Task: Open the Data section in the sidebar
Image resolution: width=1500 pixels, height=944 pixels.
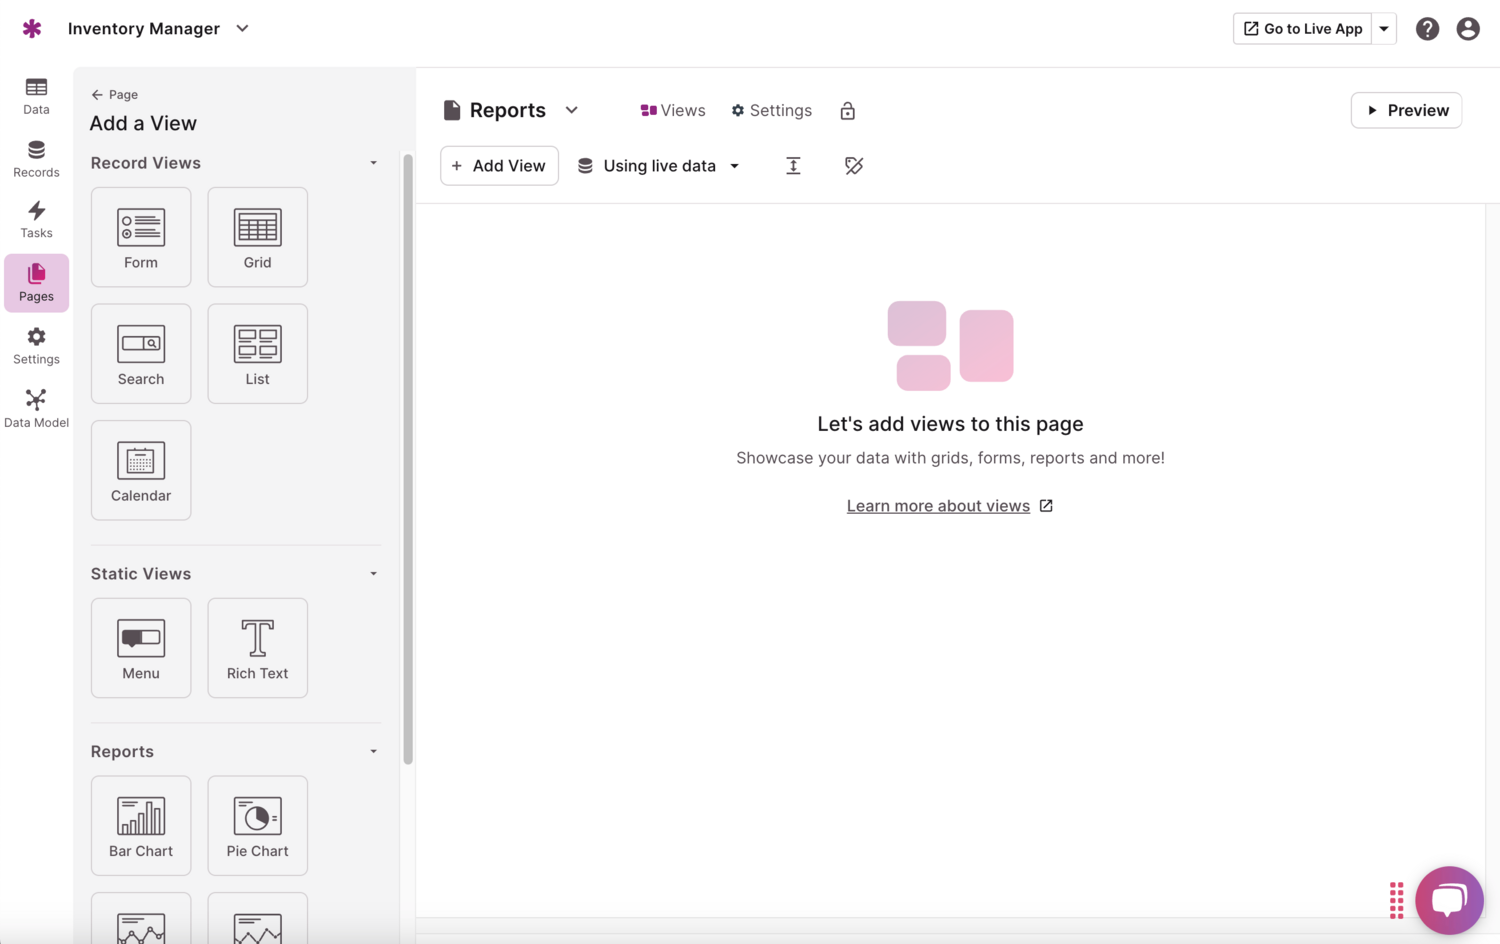Action: click(x=36, y=95)
